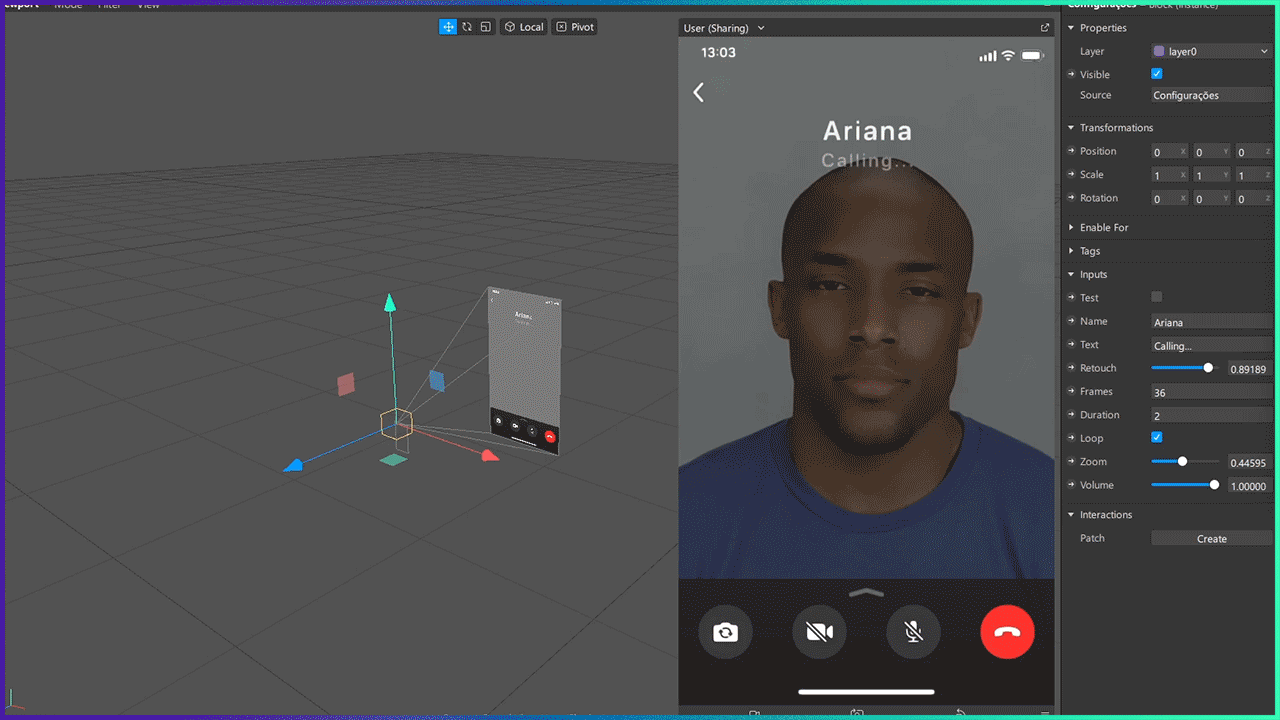
Task: Click the Rotation X field
Action: pyautogui.click(x=1169, y=199)
